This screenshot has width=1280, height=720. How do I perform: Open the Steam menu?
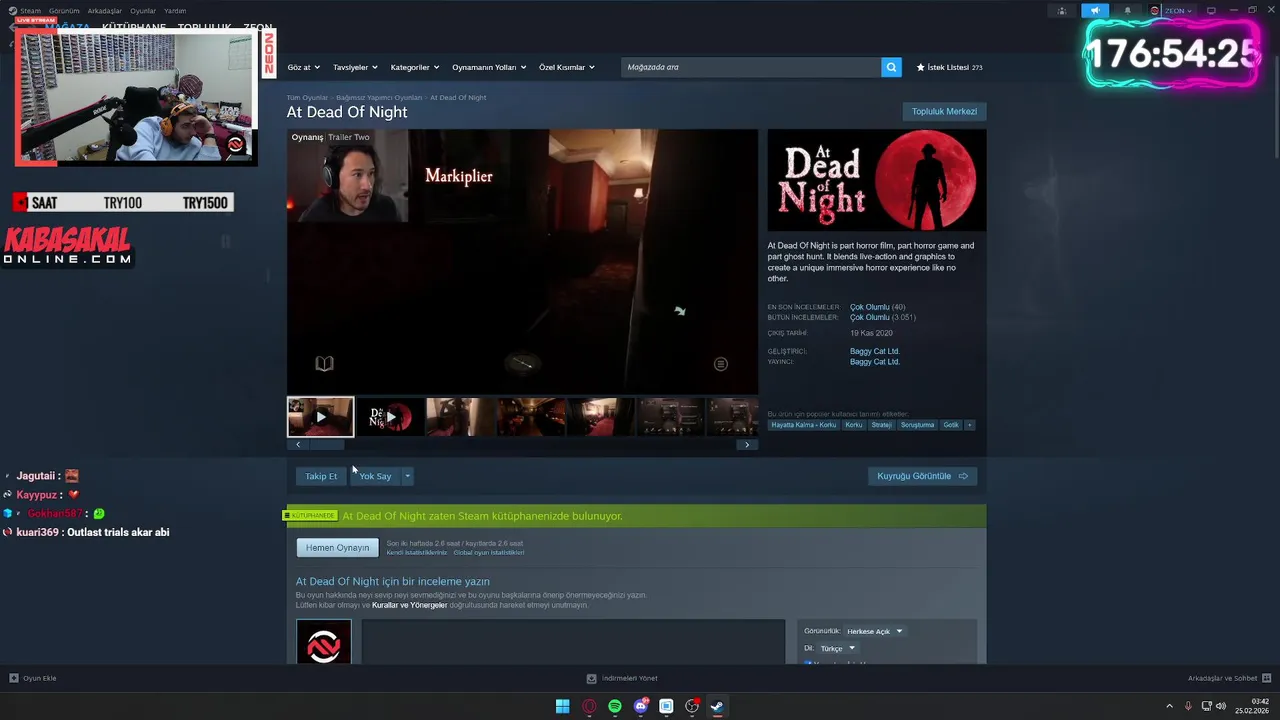(24, 11)
